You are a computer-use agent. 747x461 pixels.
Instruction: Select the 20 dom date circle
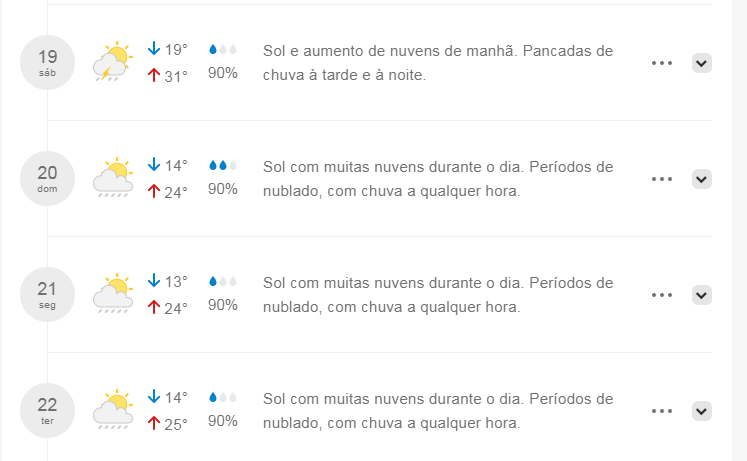pyautogui.click(x=47, y=179)
